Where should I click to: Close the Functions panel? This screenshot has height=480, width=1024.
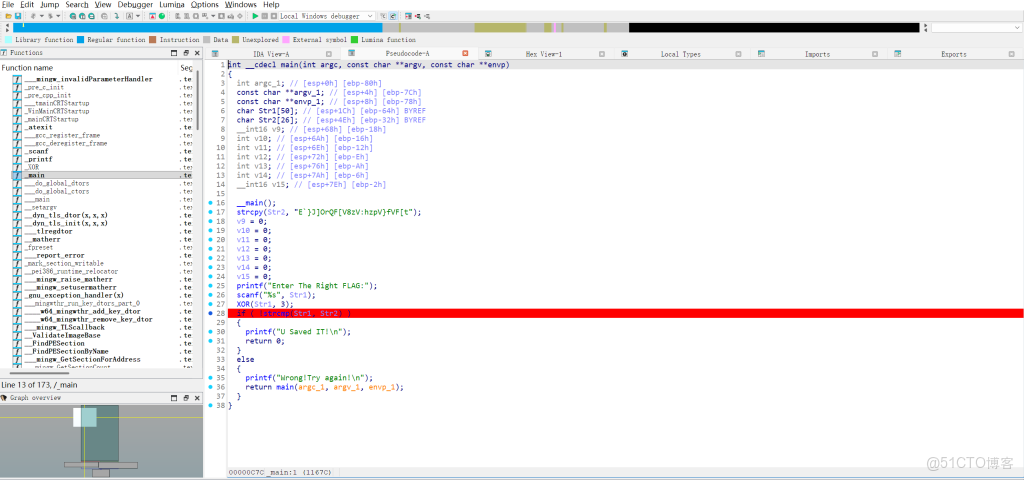(197, 53)
